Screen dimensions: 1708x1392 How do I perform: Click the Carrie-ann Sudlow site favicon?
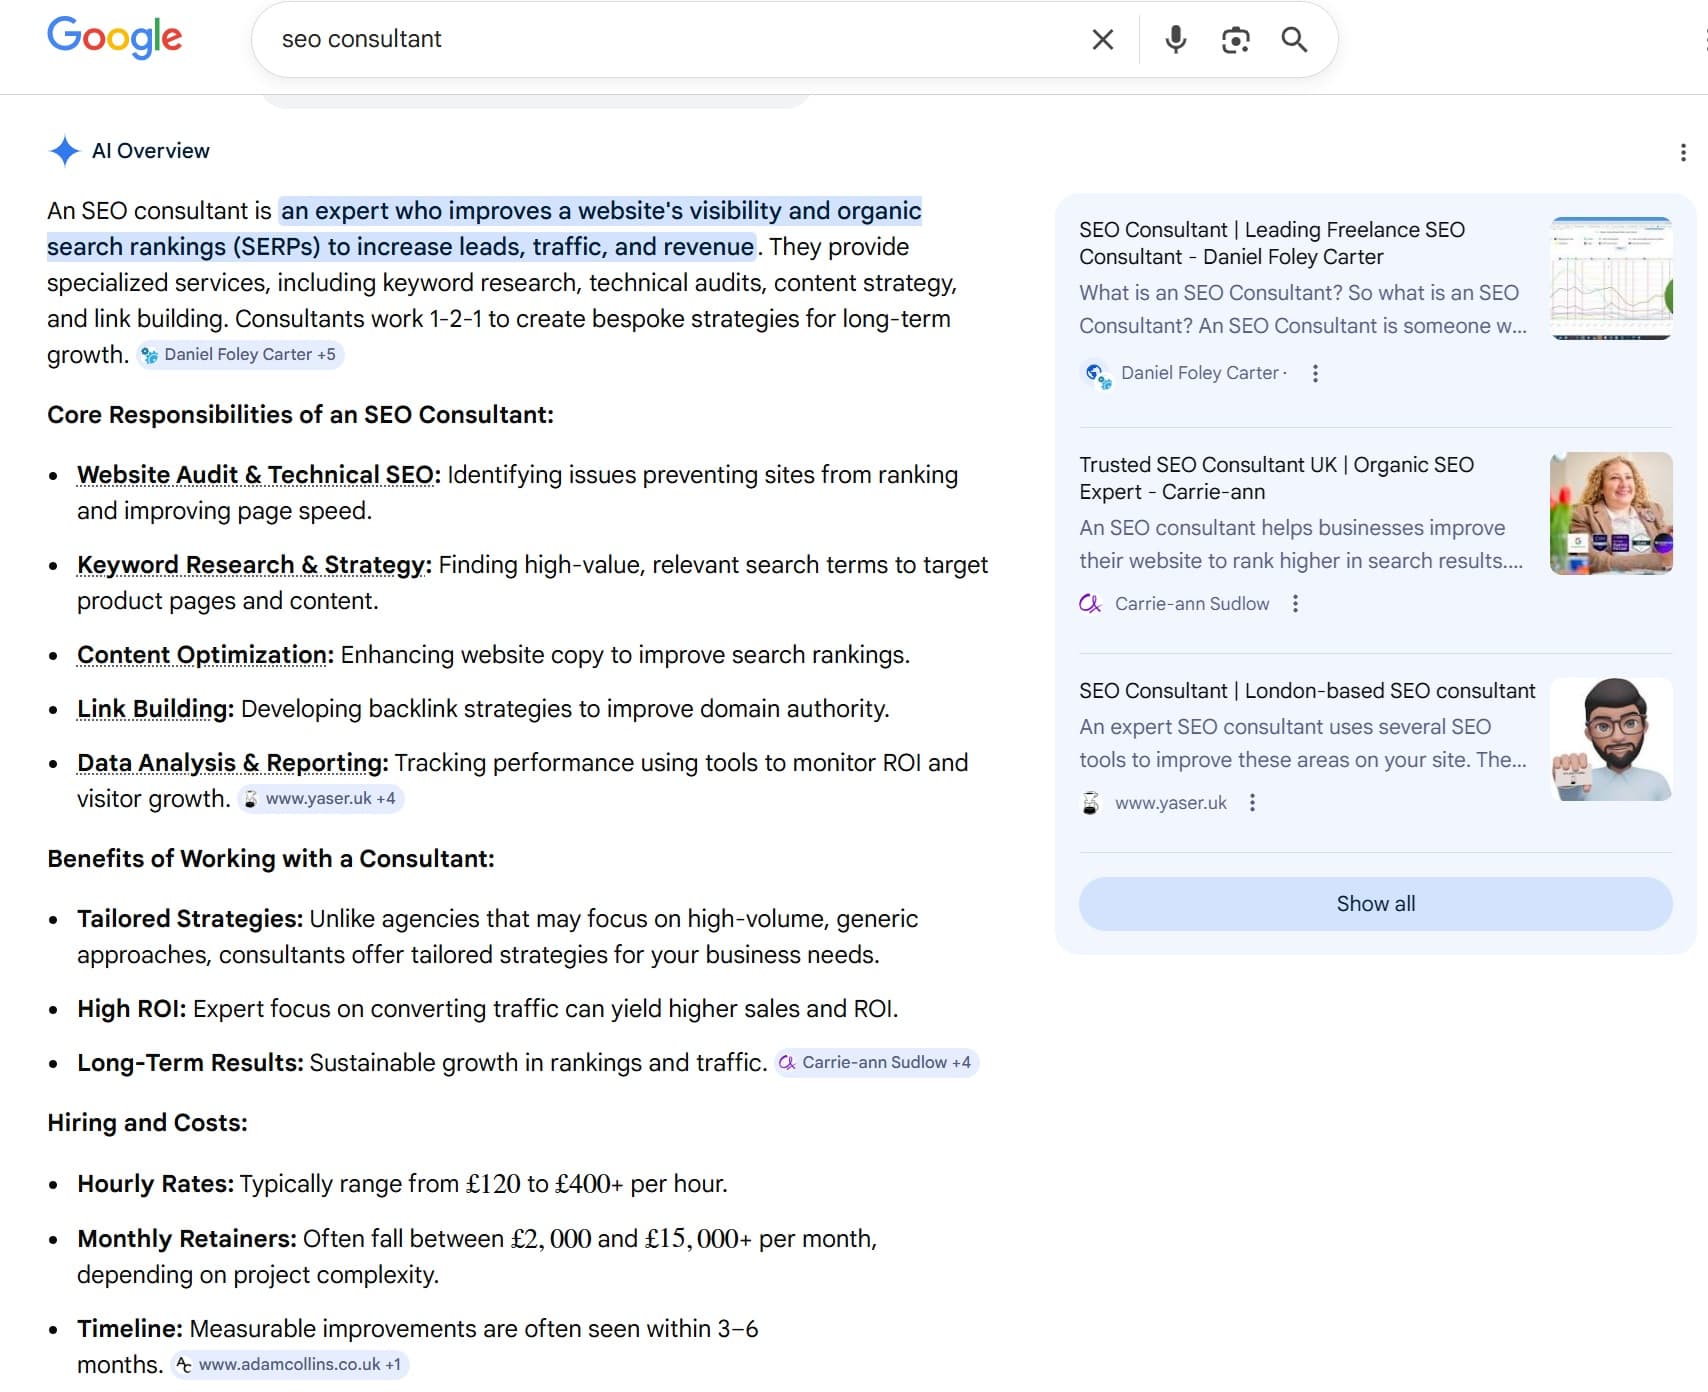[1090, 604]
